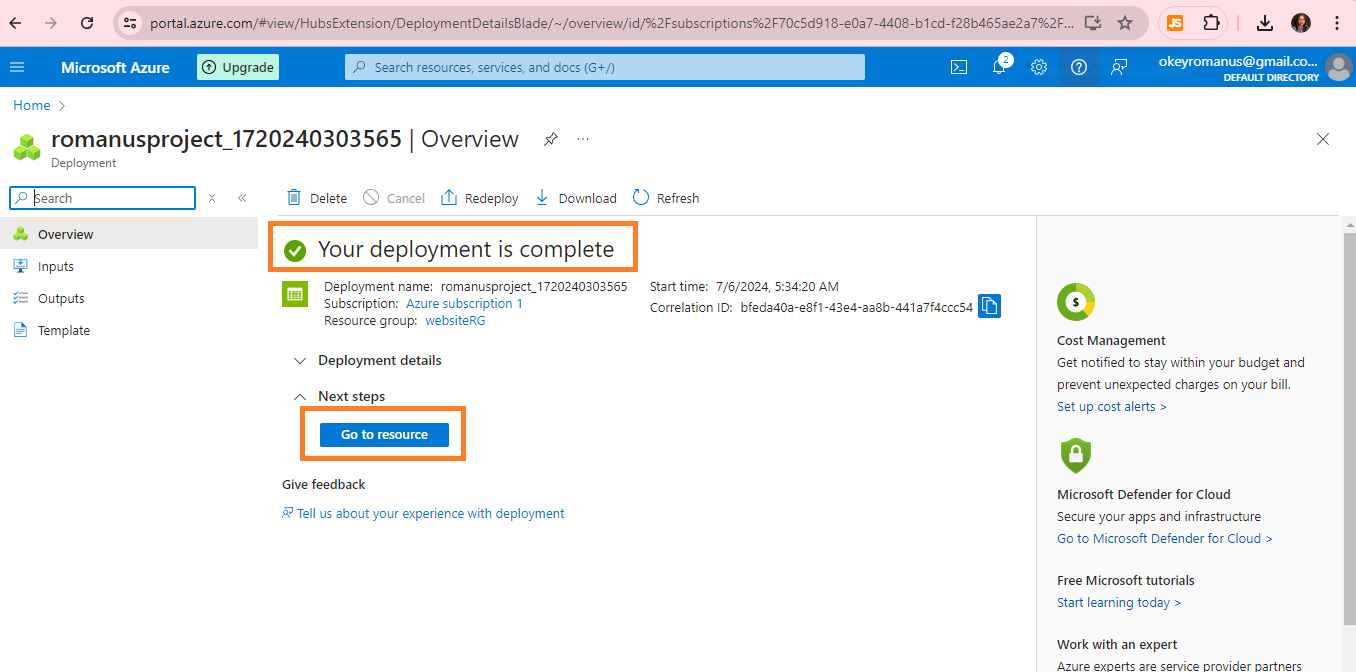This screenshot has width=1356, height=672.
Task: Clear the left menu search box
Action: point(212,198)
